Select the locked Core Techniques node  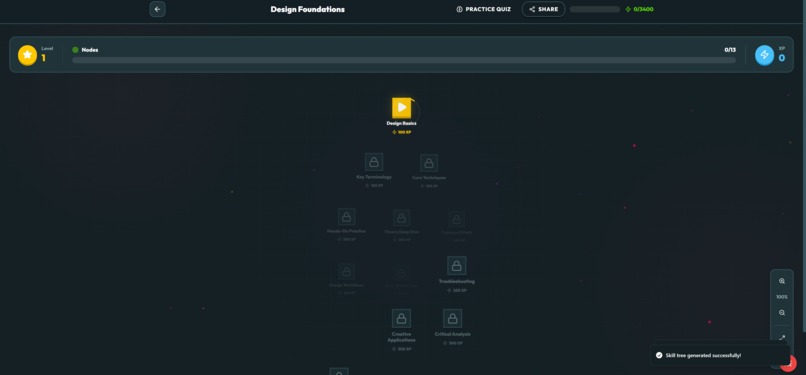[429, 163]
